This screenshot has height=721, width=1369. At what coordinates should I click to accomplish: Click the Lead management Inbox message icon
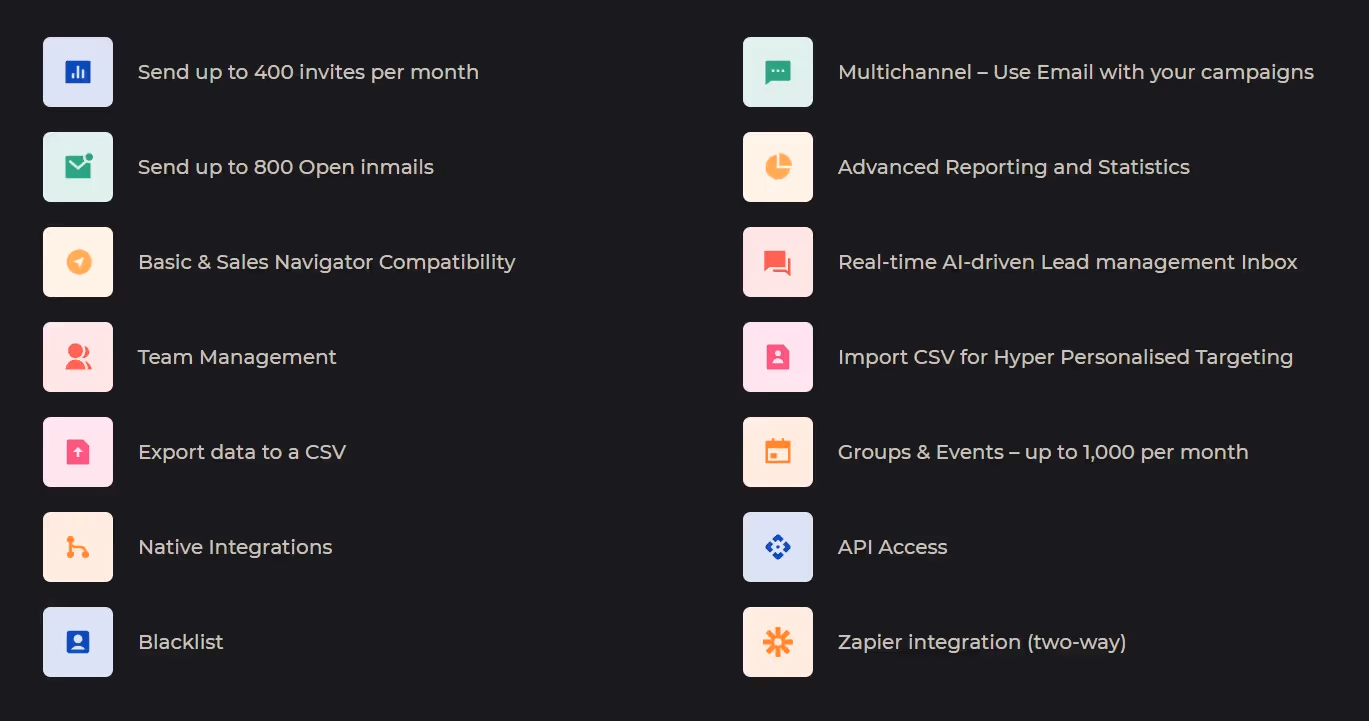(x=777, y=261)
